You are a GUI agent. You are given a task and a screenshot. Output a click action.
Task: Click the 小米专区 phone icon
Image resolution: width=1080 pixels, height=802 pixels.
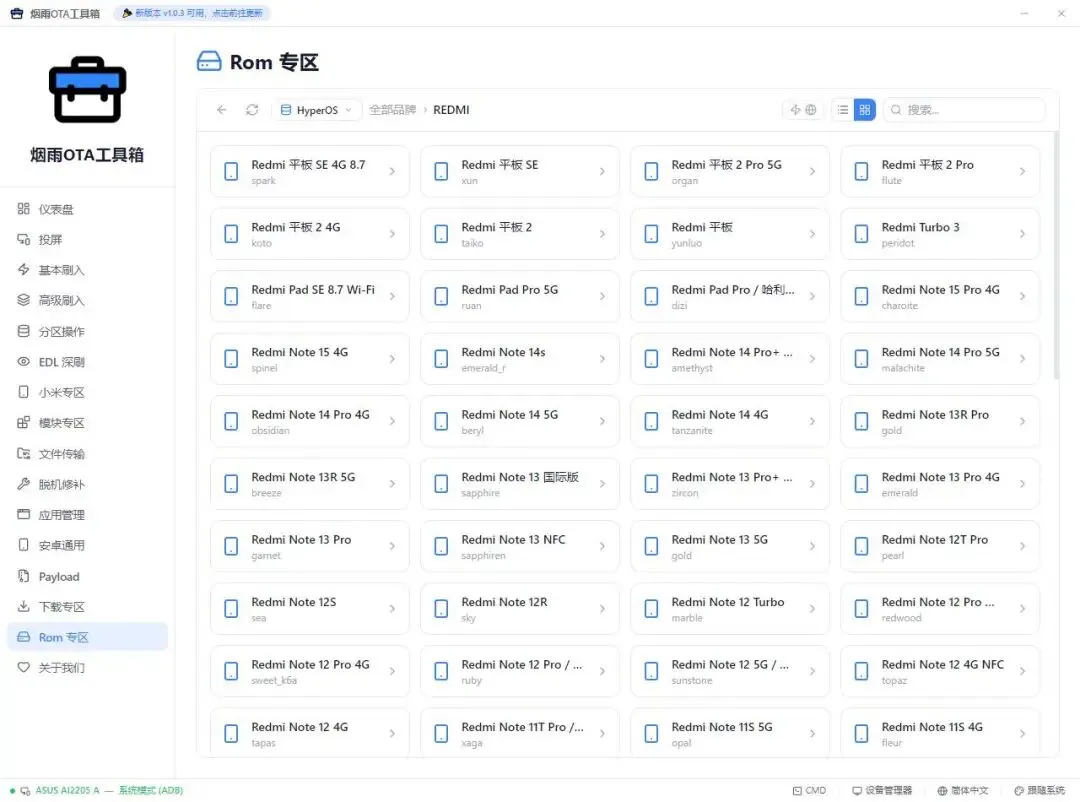point(23,392)
